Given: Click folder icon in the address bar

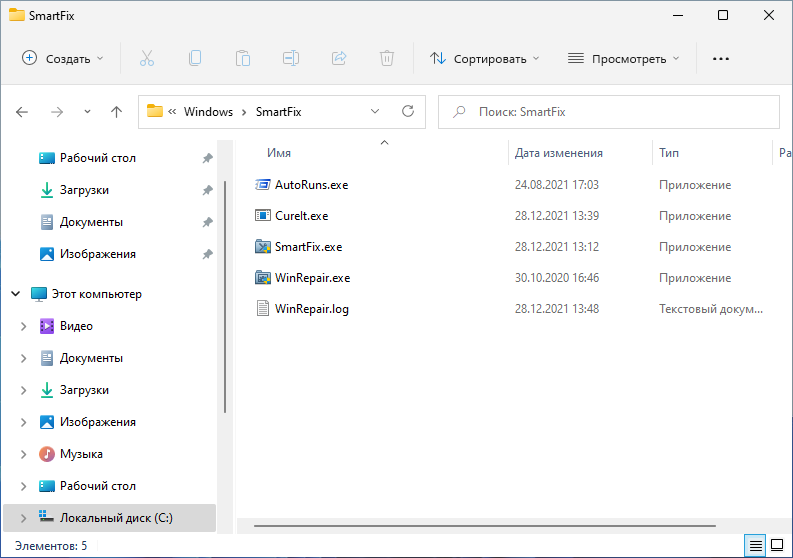Looking at the screenshot, I should (x=155, y=111).
